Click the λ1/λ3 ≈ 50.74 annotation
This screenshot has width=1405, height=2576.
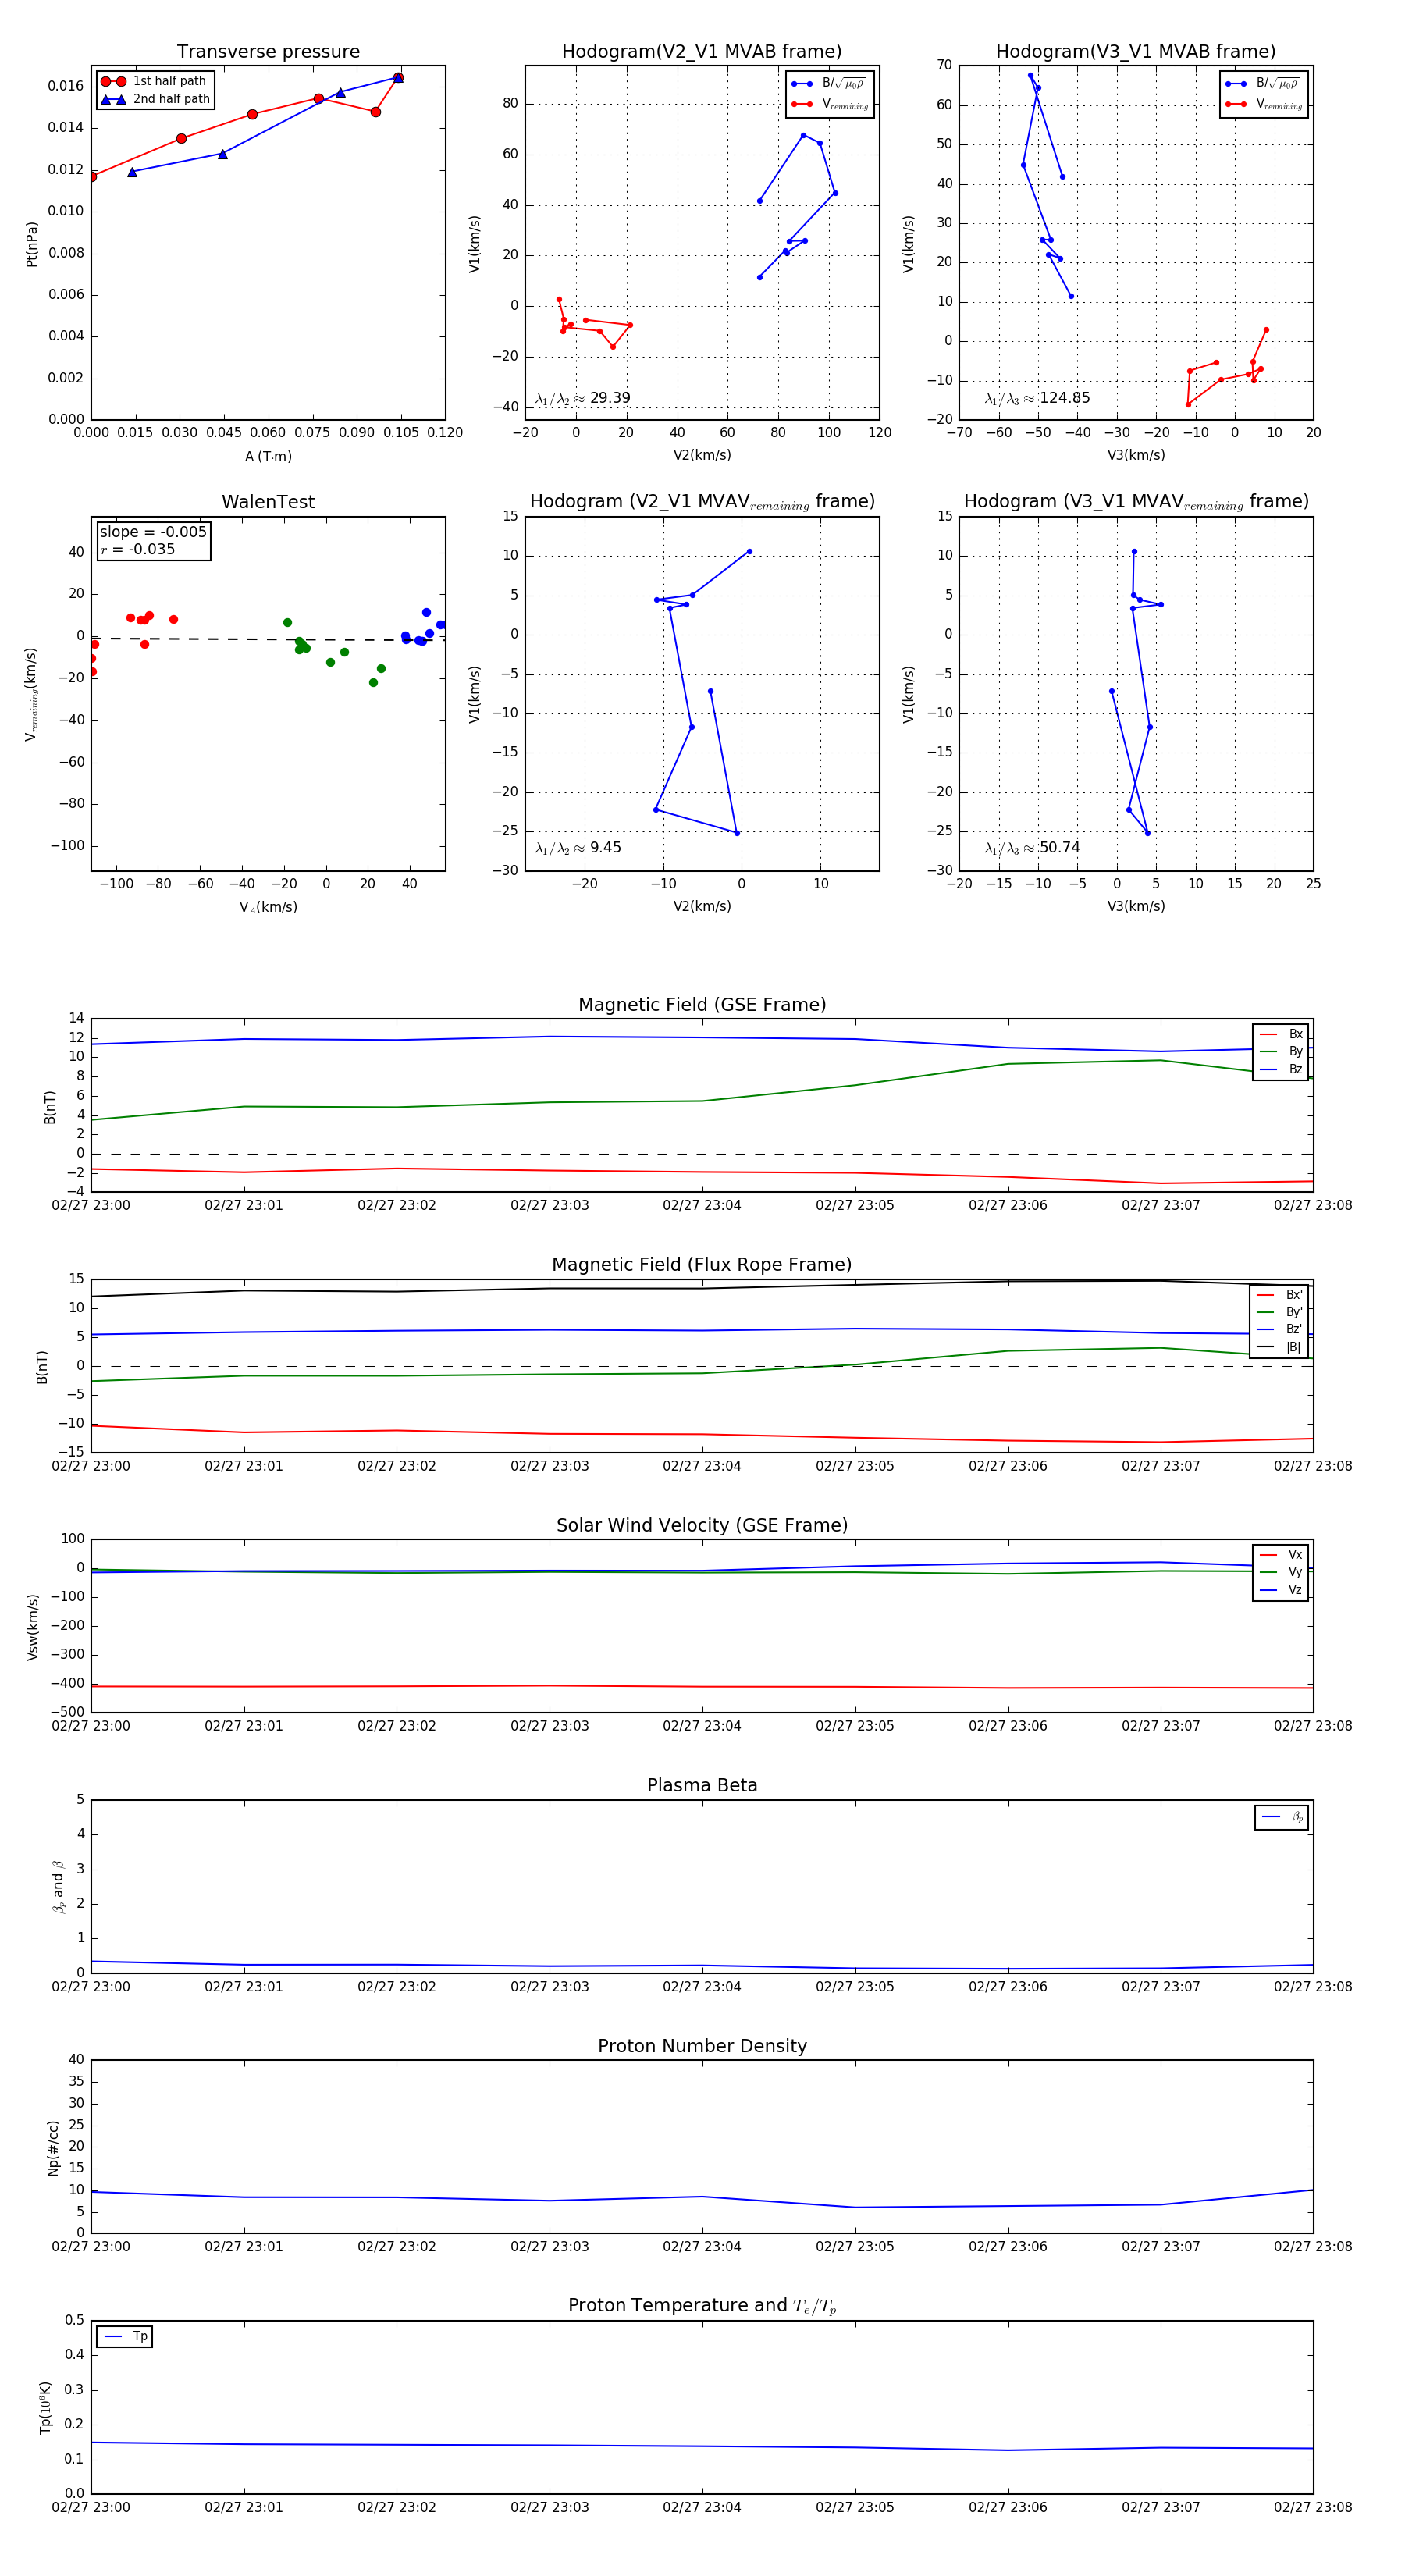coord(1032,848)
